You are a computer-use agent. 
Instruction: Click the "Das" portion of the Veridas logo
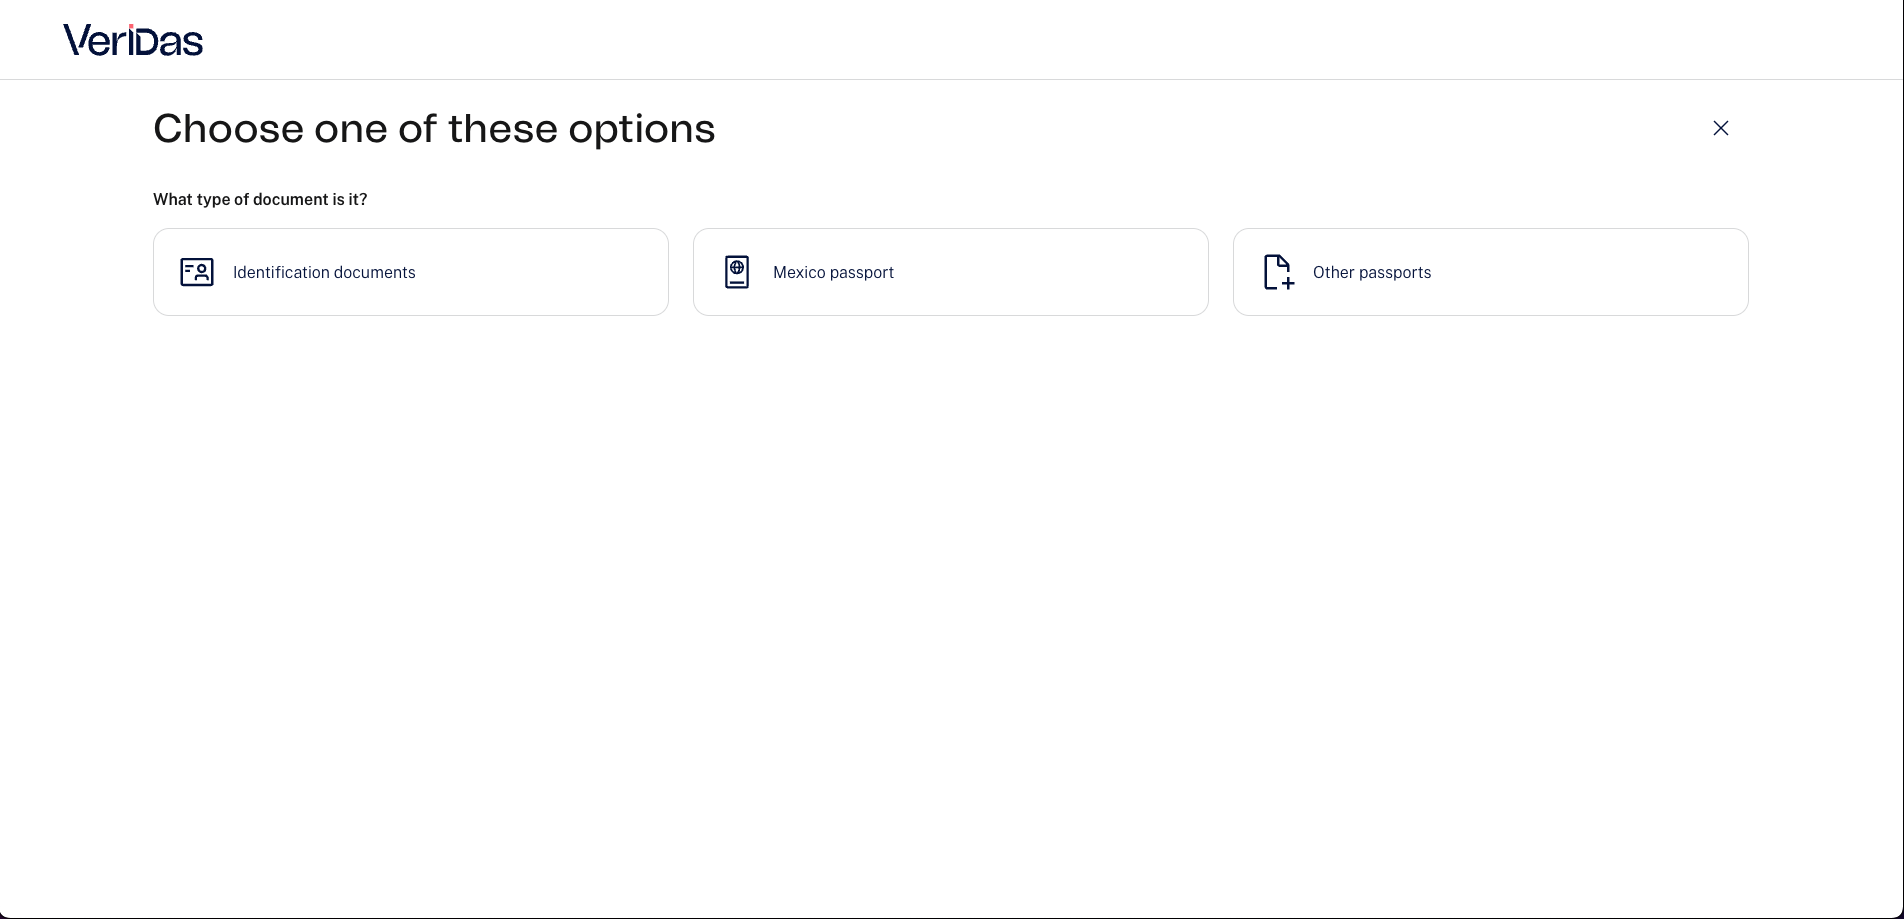click(x=169, y=40)
